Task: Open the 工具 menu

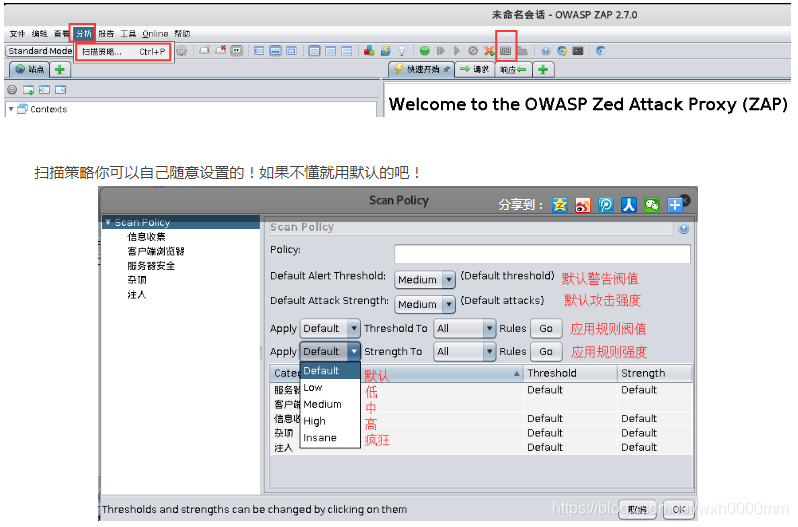Action: point(128,34)
